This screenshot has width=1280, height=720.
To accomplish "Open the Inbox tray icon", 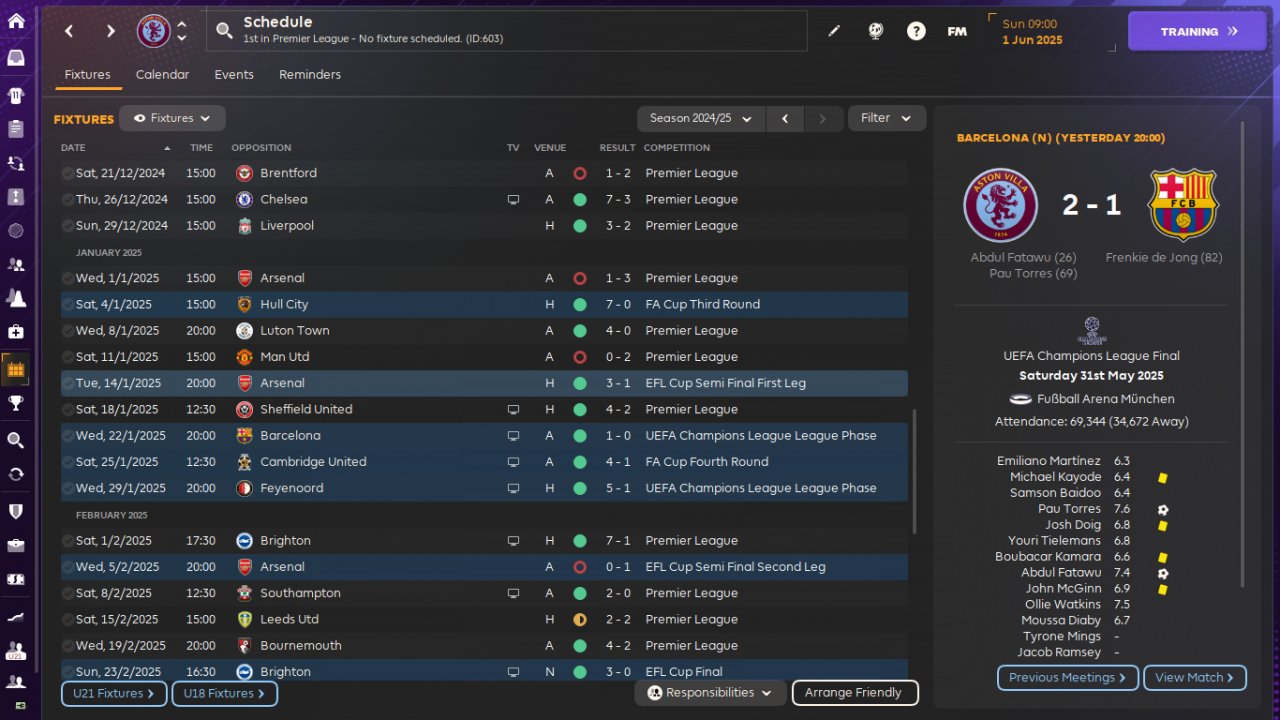I will tap(16, 57).
